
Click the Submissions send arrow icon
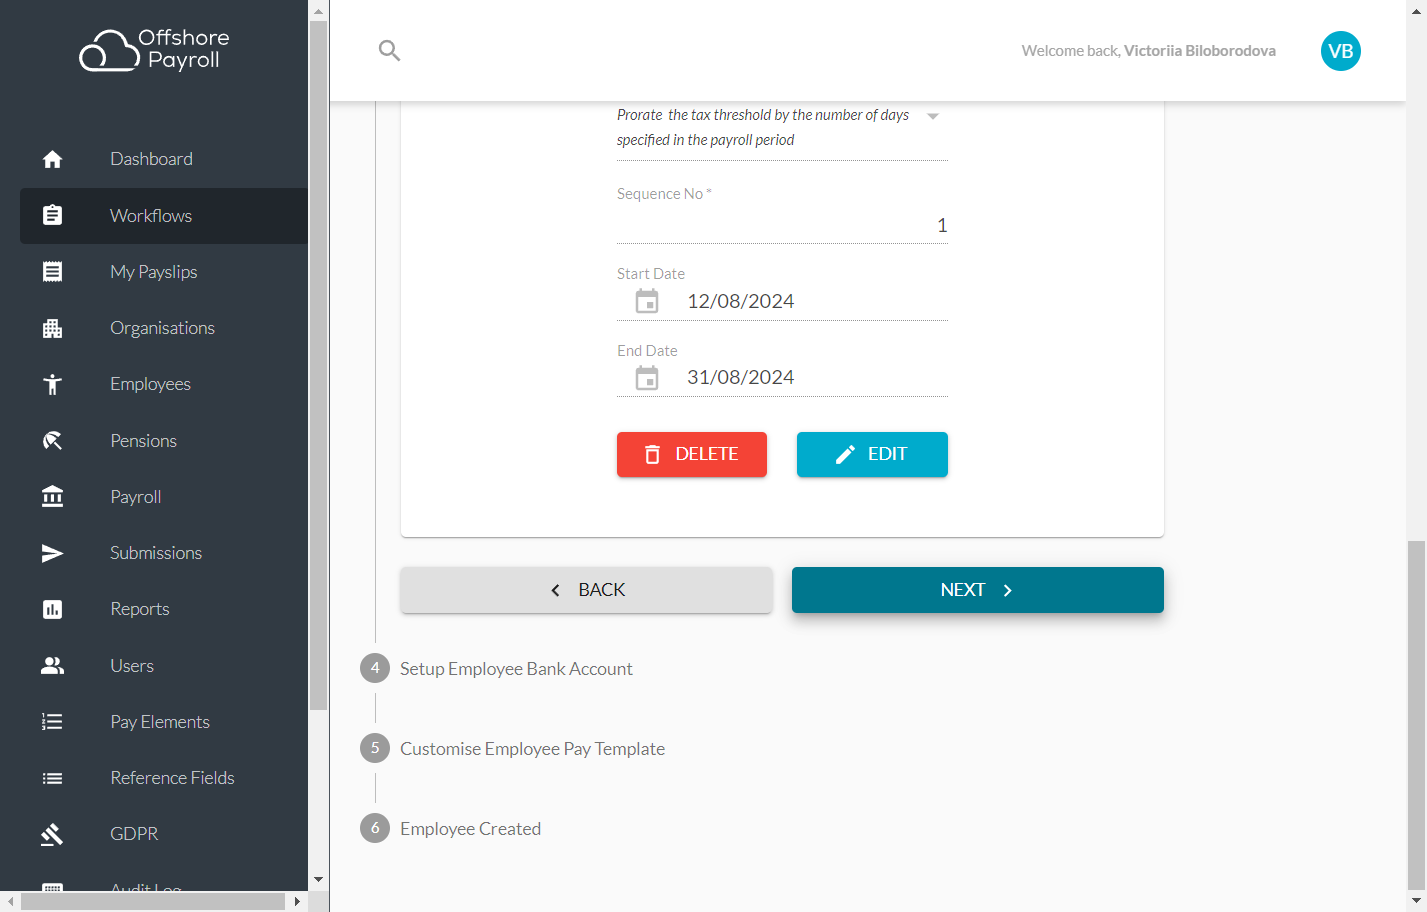pos(53,553)
